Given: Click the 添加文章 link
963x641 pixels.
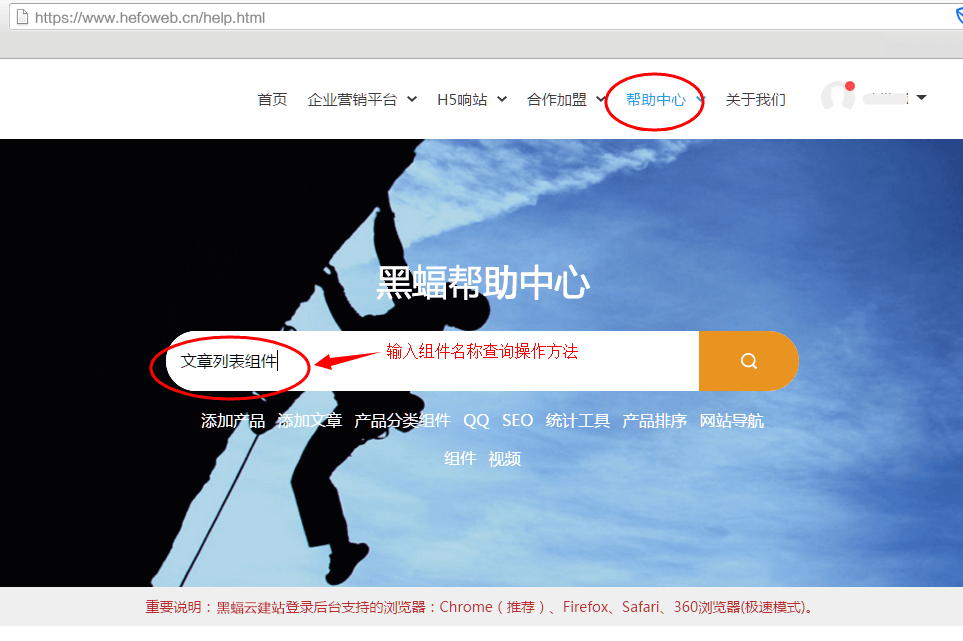Looking at the screenshot, I should tap(307, 420).
